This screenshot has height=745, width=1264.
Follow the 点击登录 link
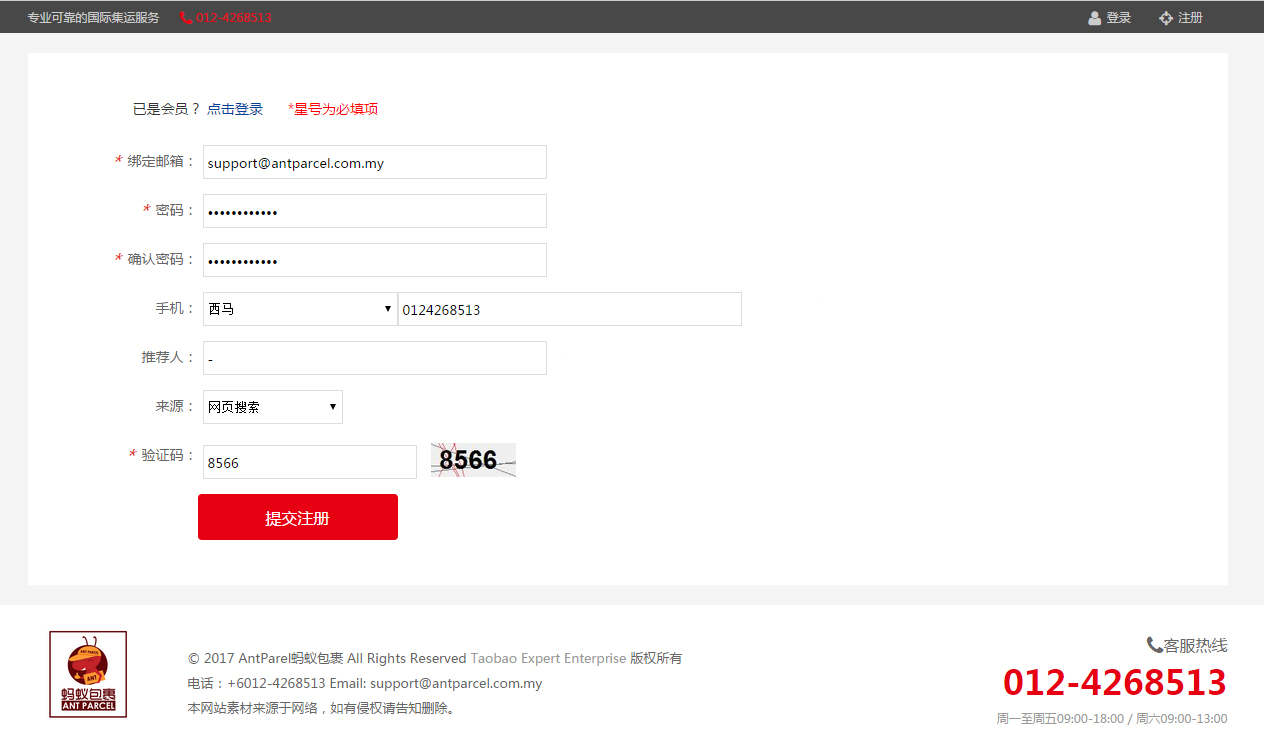point(235,109)
